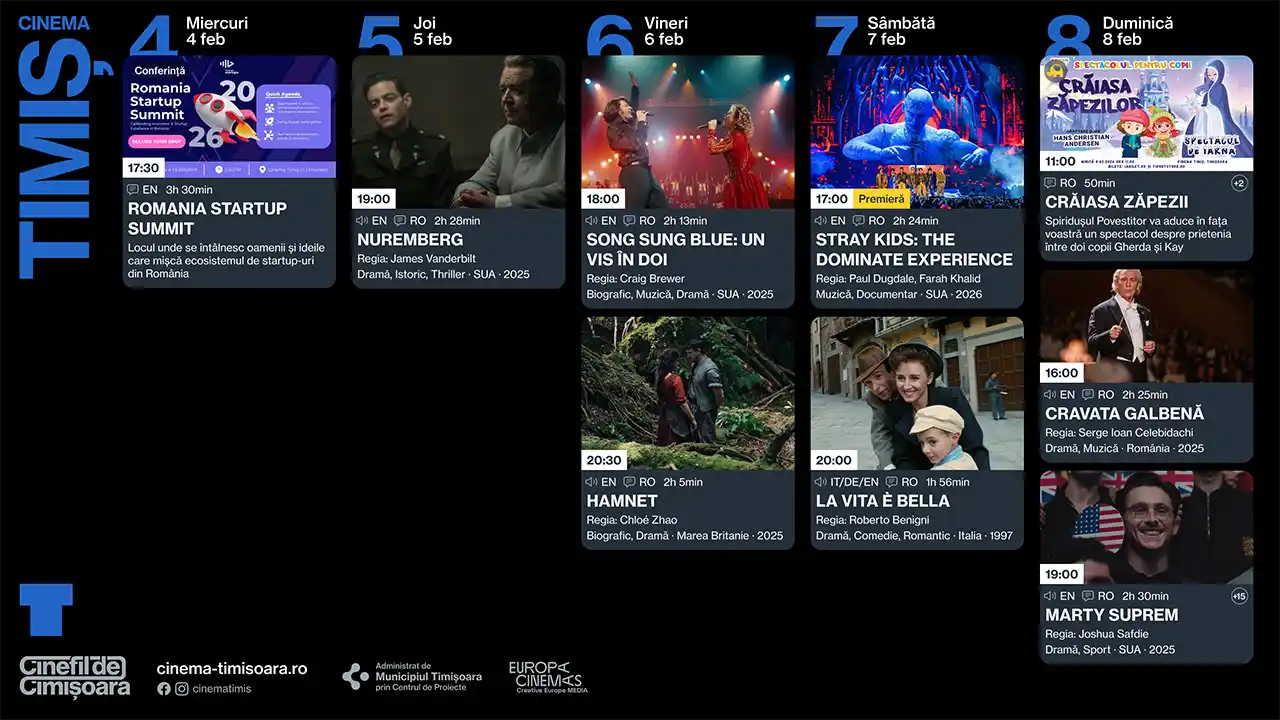The height and width of the screenshot is (720, 1280).
Task: Open the cinematimis social handle
Action: tap(222, 689)
